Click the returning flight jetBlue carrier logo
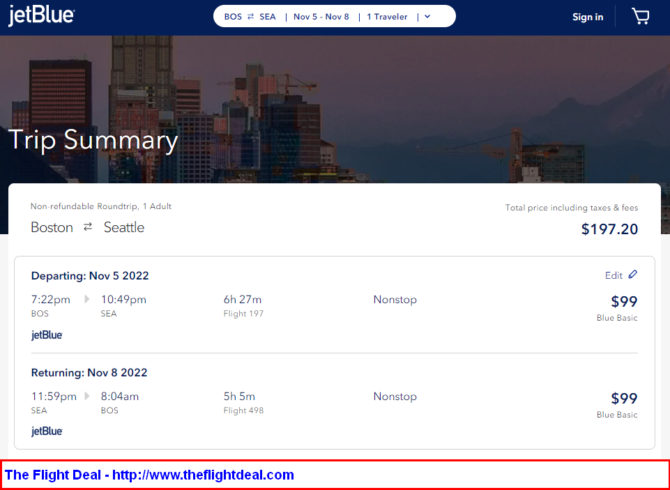 point(47,431)
